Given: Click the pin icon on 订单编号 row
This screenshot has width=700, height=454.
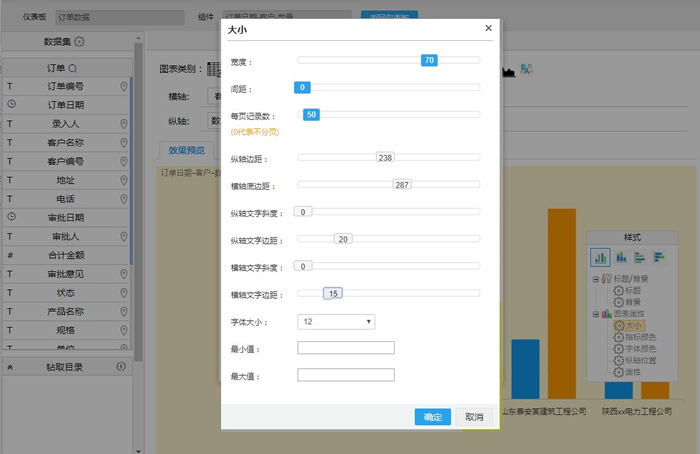Looking at the screenshot, I should (x=123, y=87).
